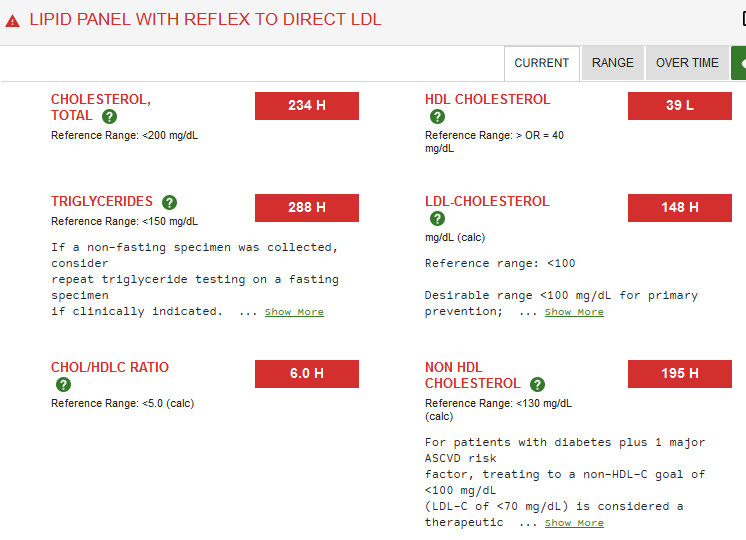Select the Current tab
This screenshot has width=746, height=540.
coord(541,63)
